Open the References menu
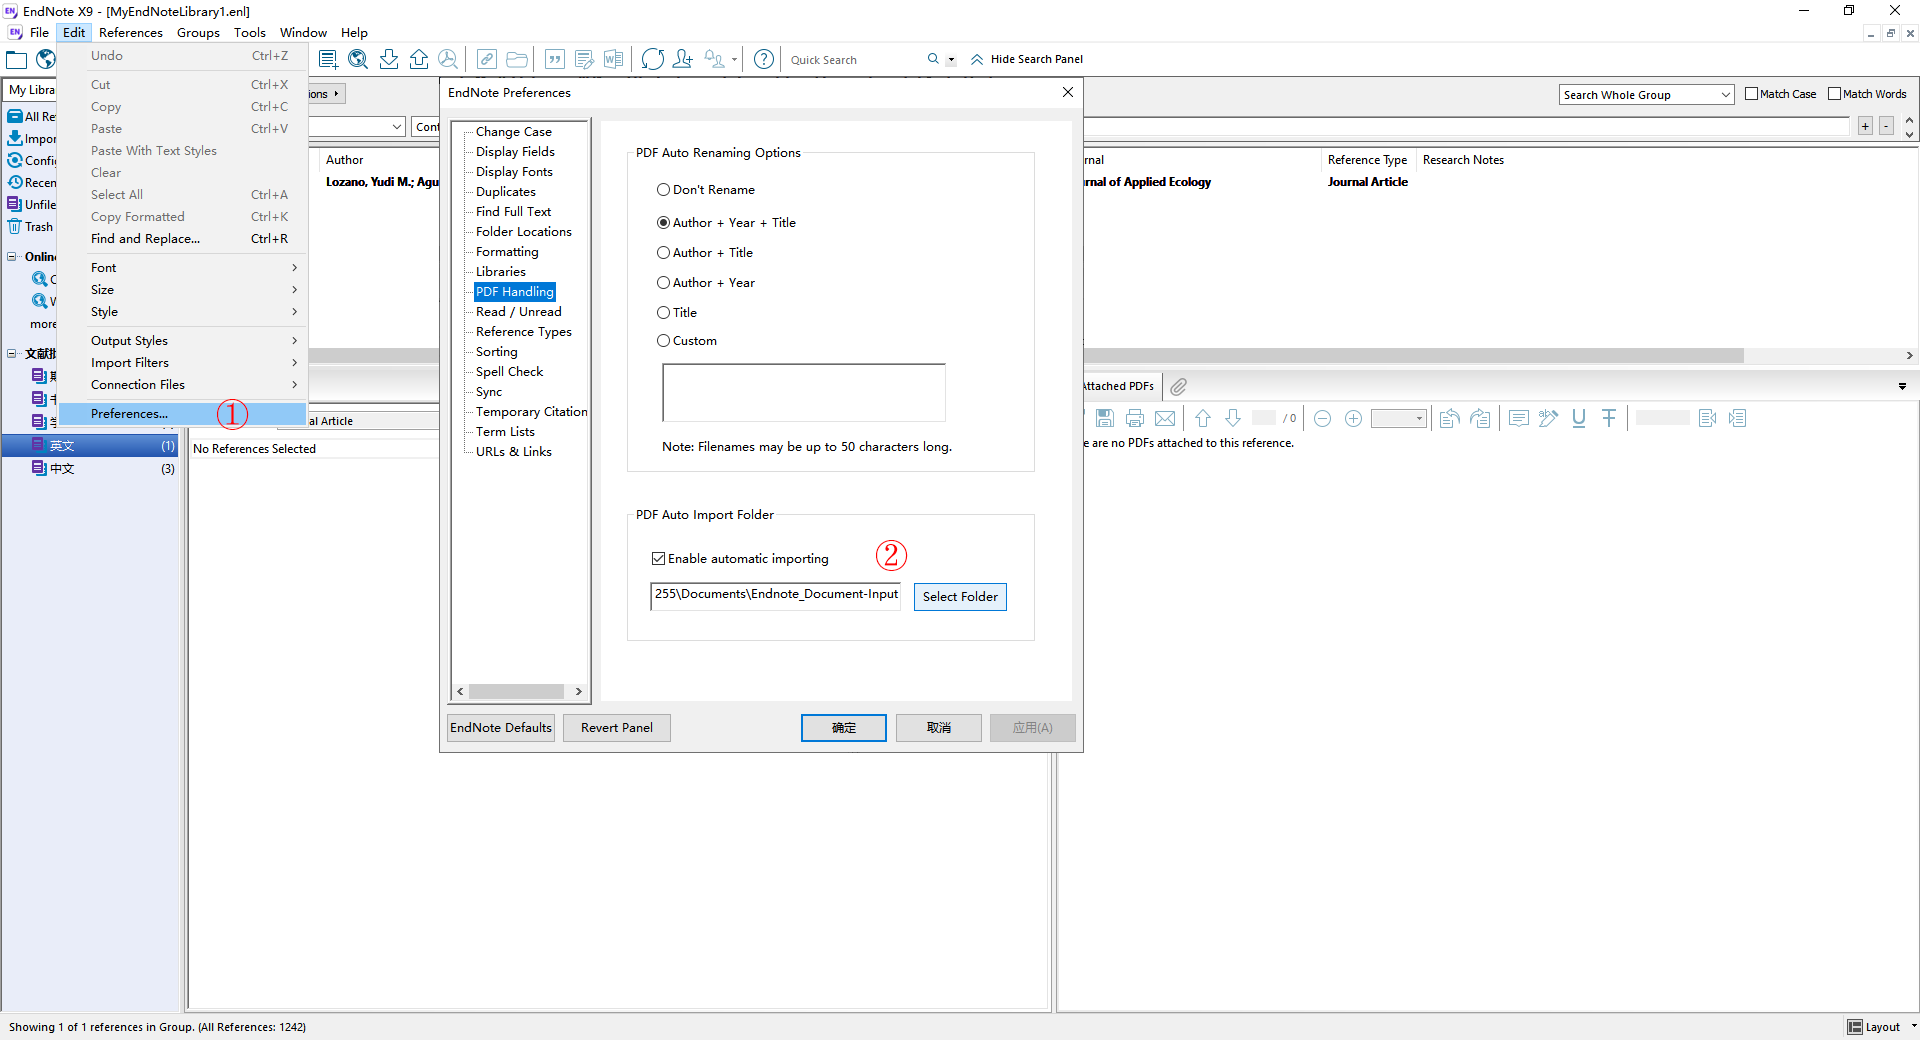1920x1040 pixels. coord(130,32)
